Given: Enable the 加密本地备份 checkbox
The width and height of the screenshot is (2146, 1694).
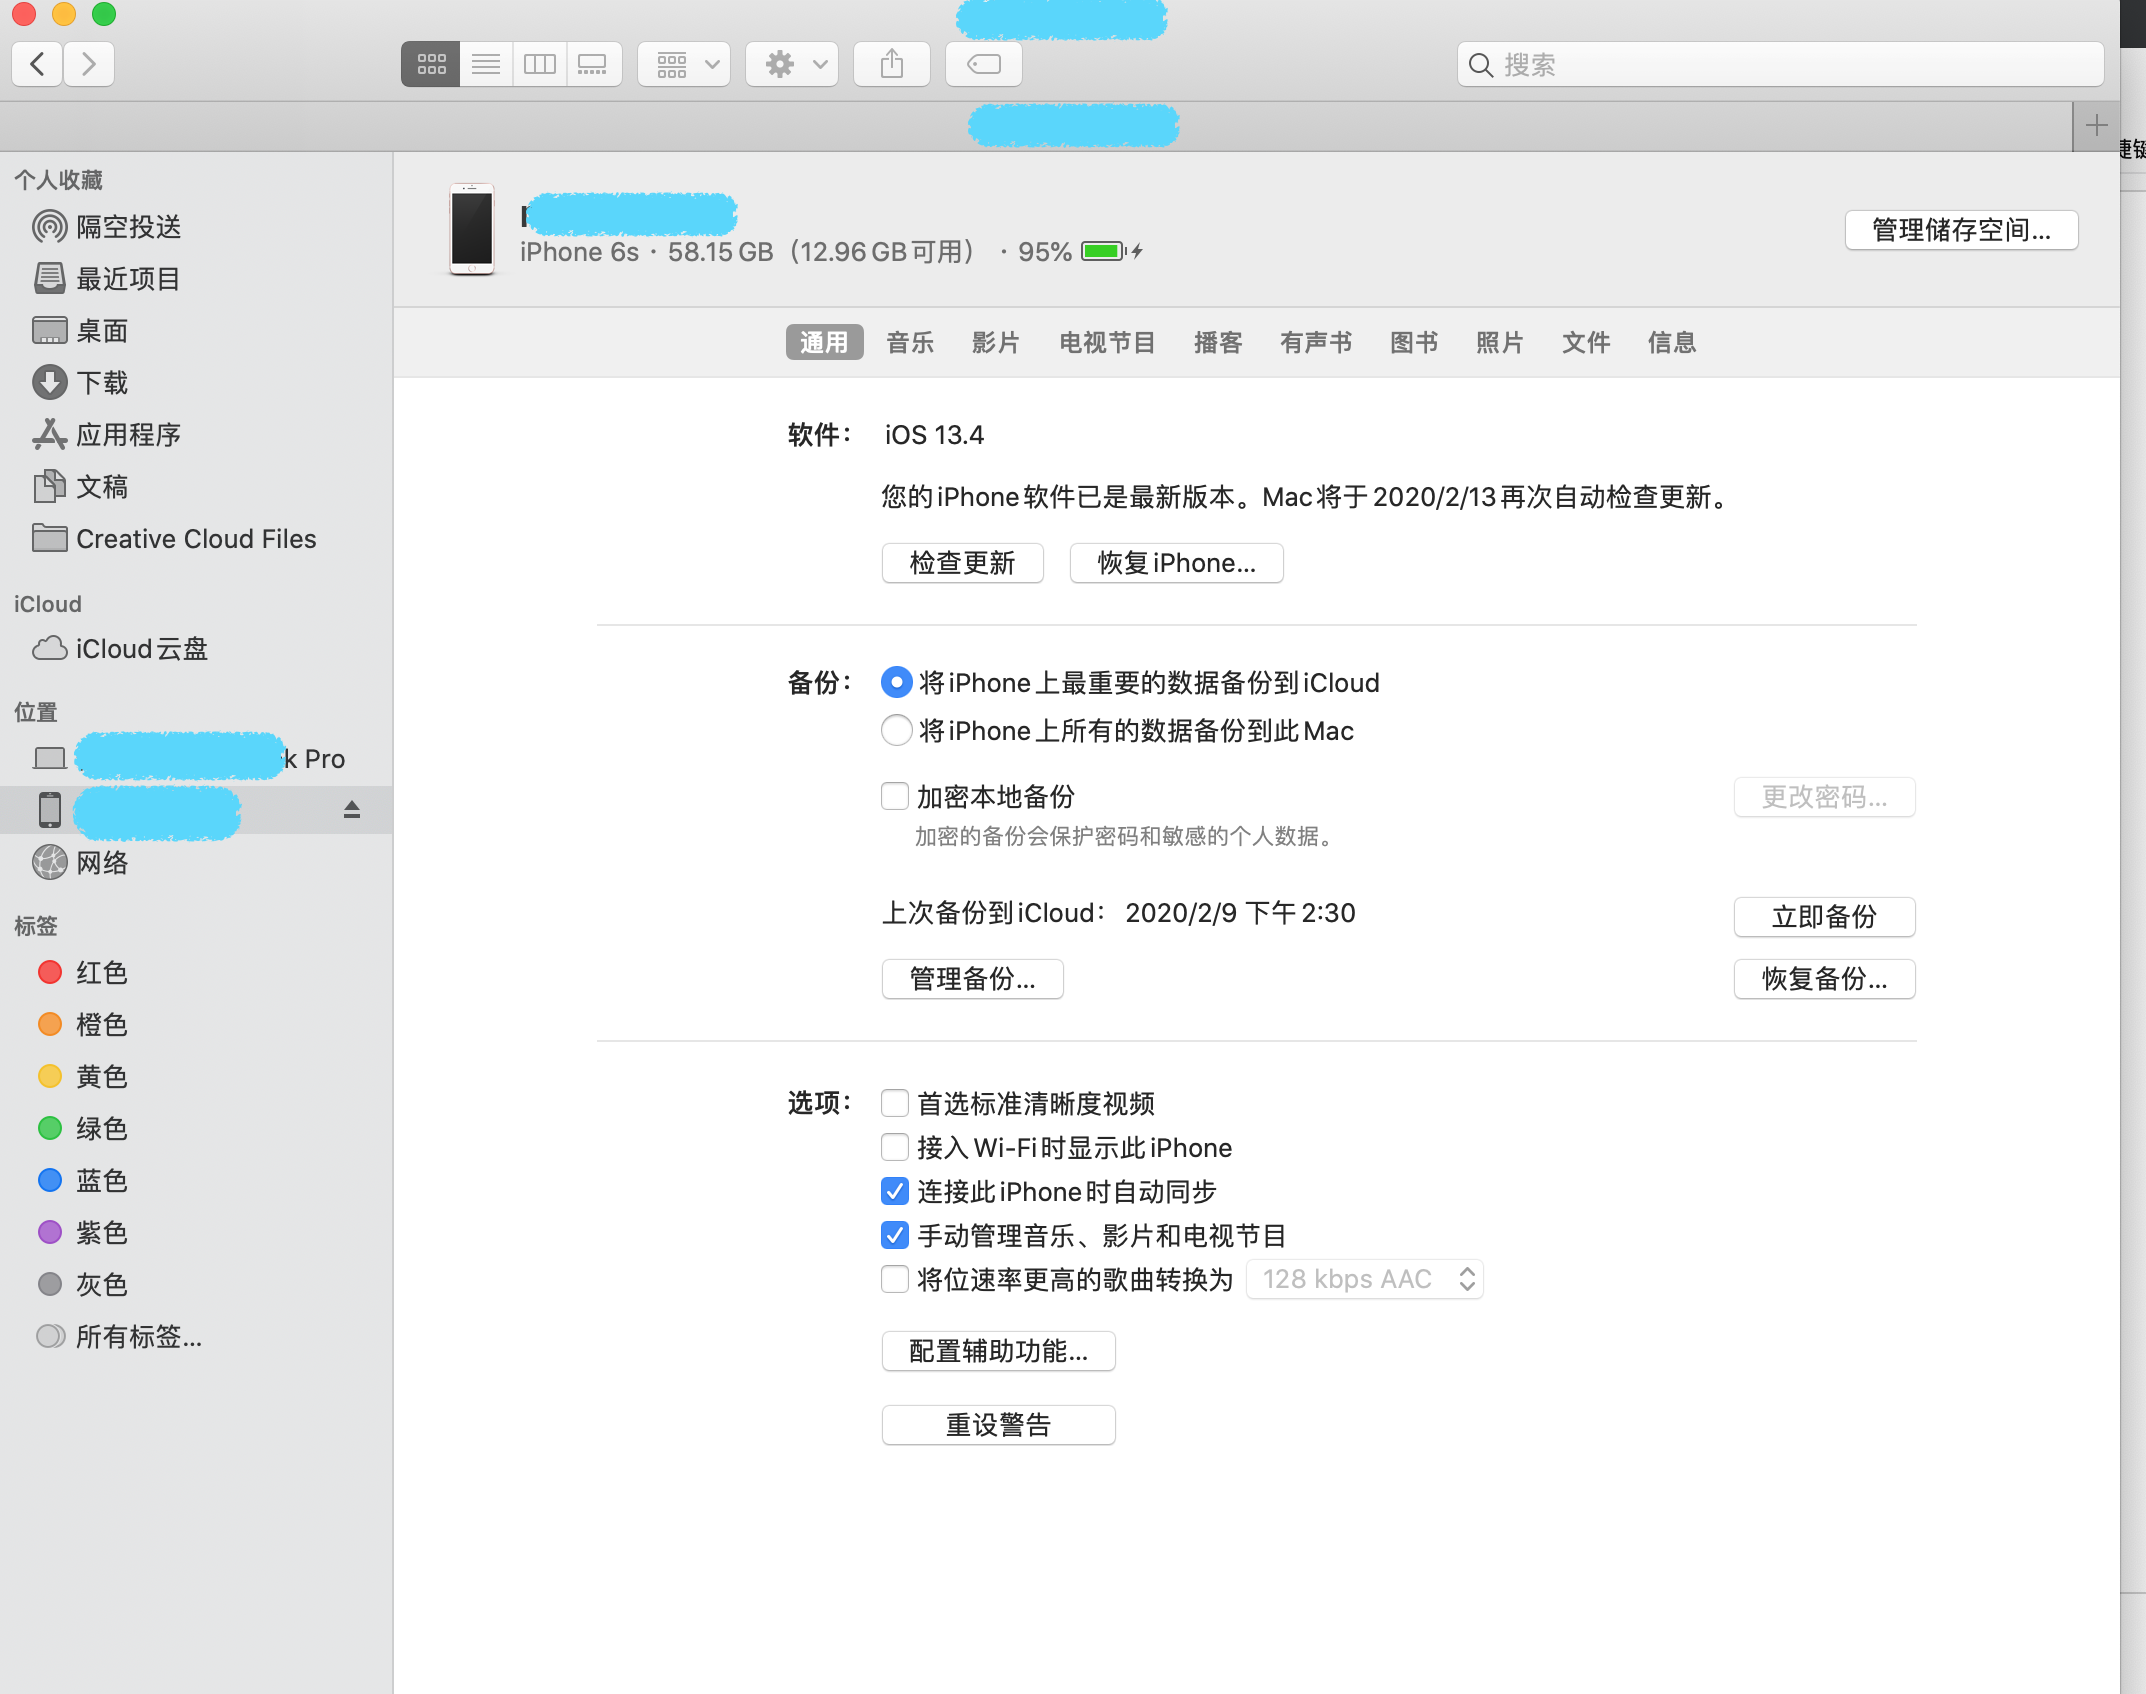Looking at the screenshot, I should pyautogui.click(x=895, y=797).
